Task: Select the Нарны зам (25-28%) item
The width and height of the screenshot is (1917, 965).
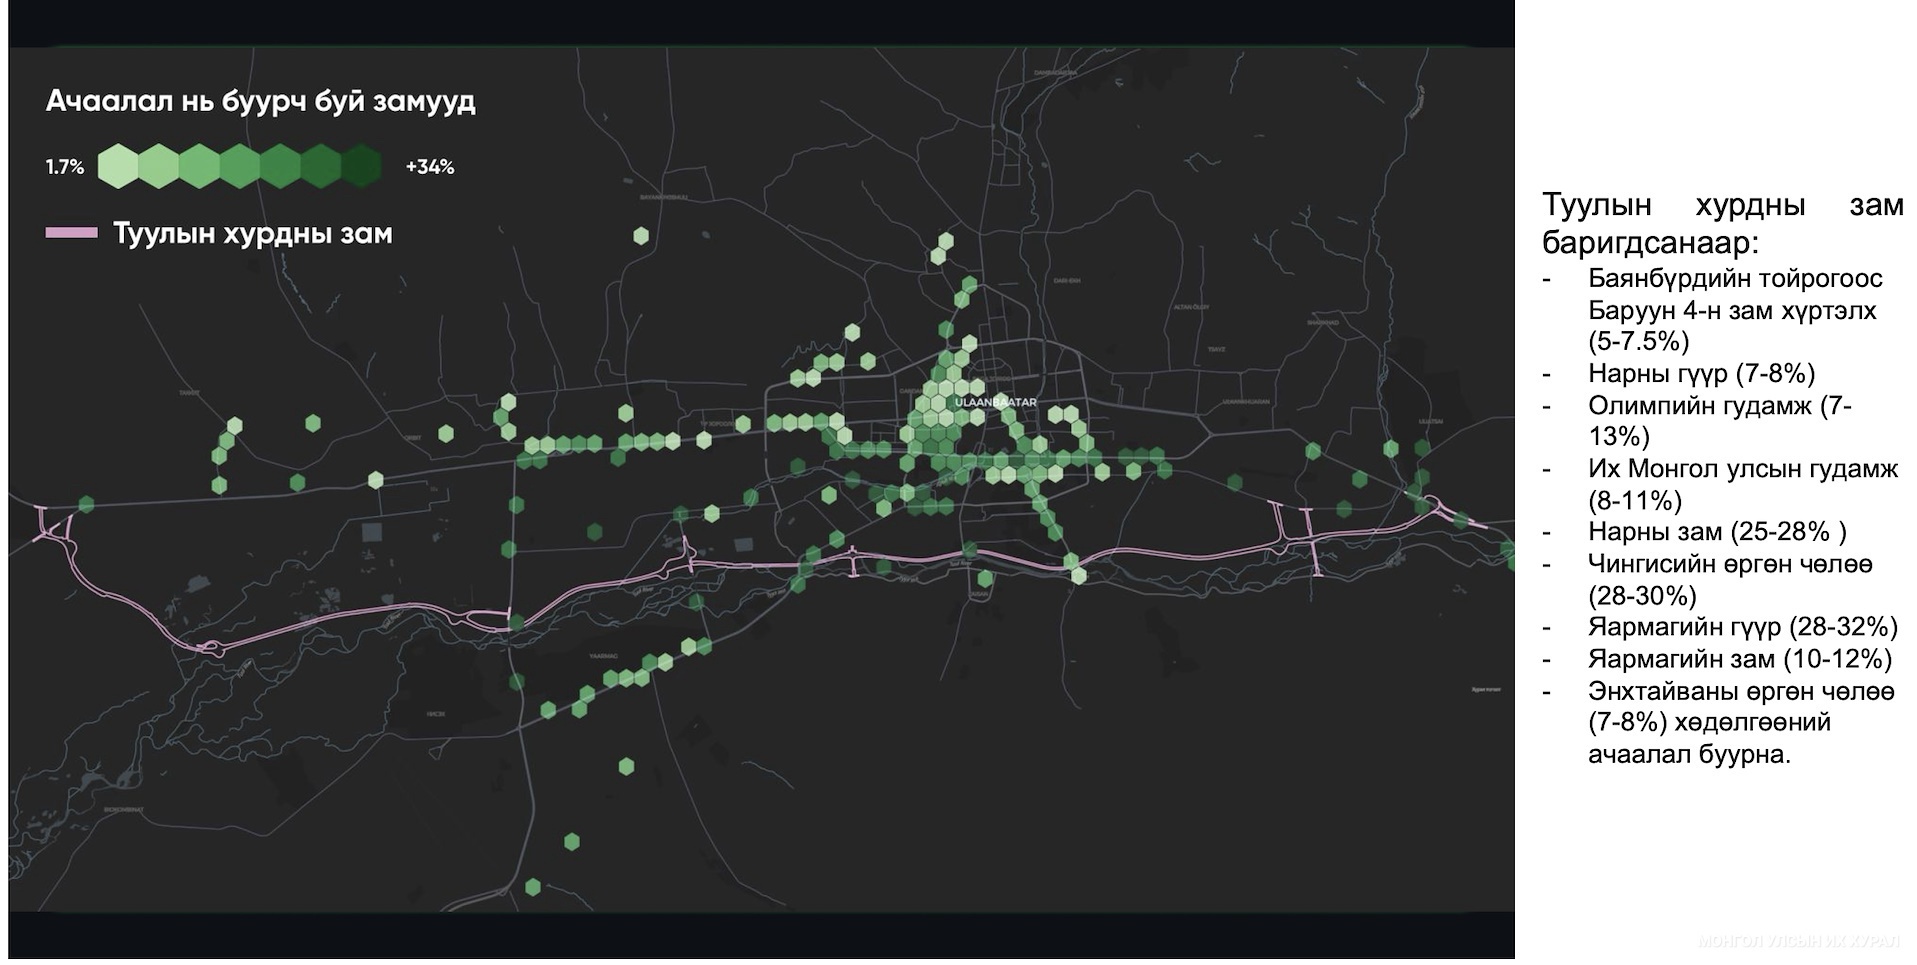Action: [1716, 532]
